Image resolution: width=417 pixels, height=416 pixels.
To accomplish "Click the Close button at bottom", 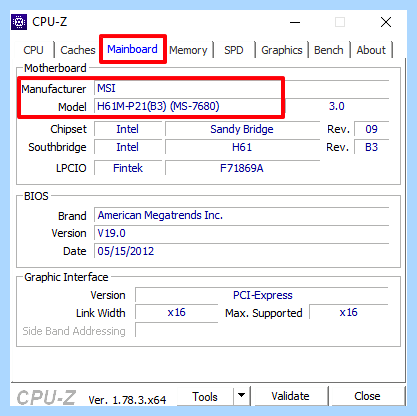I will point(367,396).
